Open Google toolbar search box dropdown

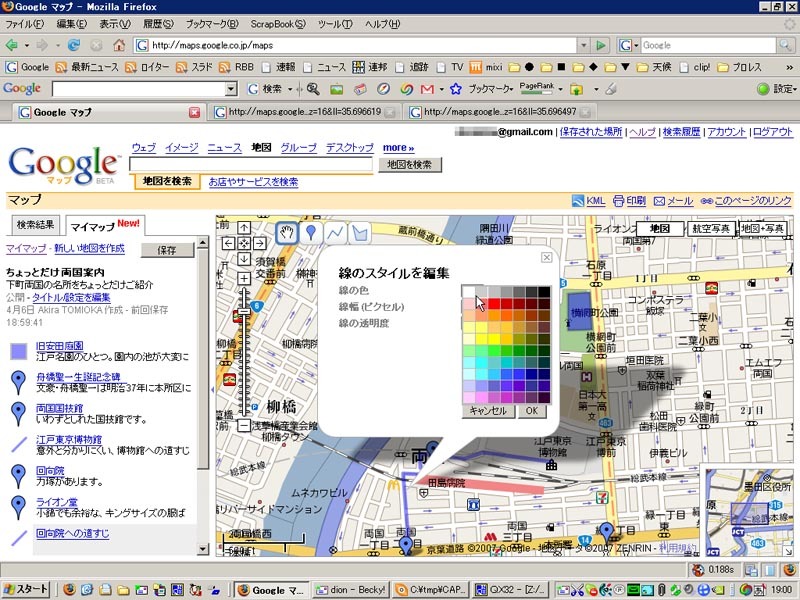(231, 89)
